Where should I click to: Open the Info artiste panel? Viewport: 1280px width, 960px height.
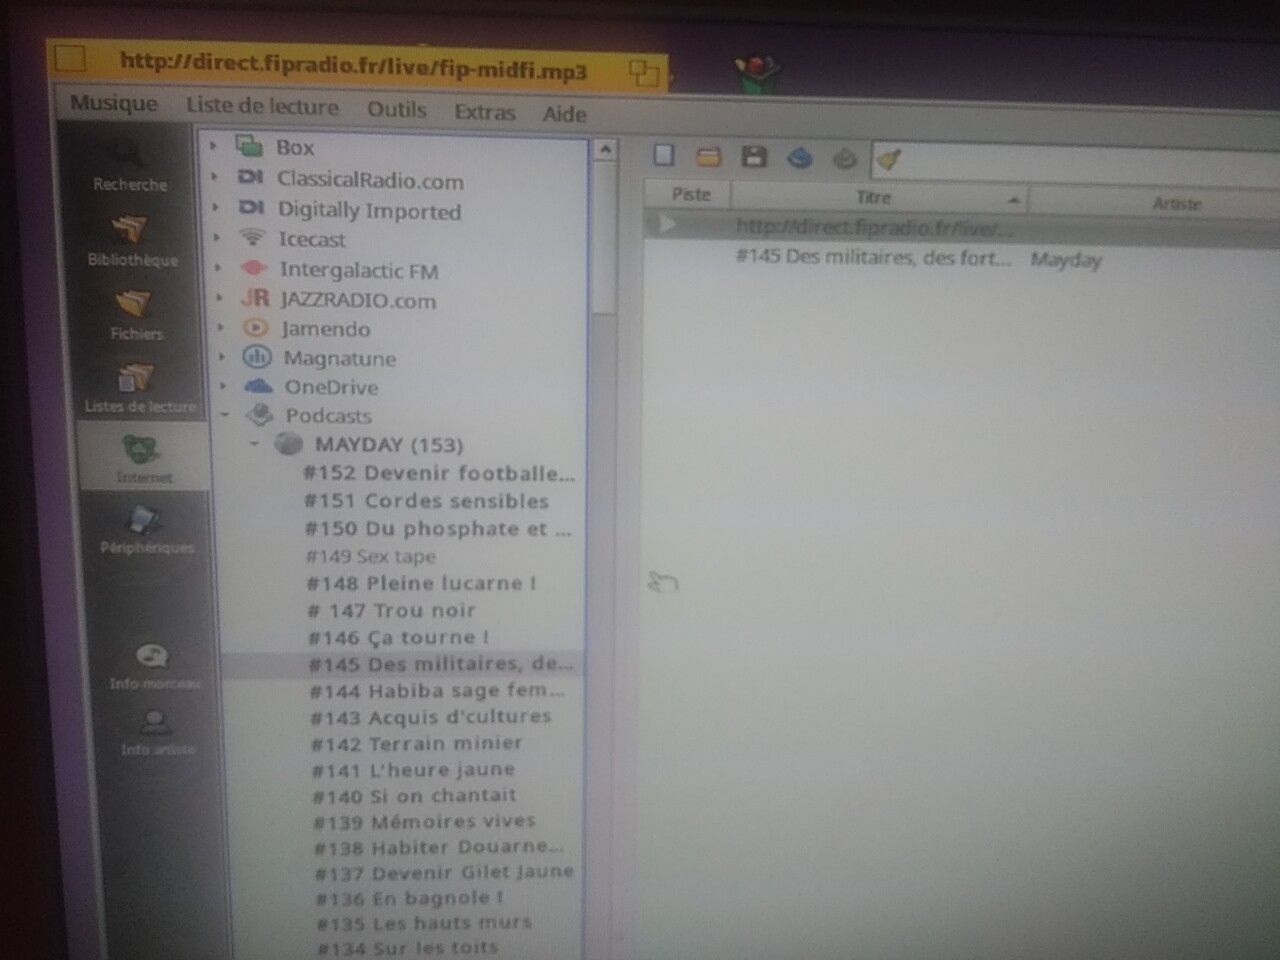[x=156, y=732]
